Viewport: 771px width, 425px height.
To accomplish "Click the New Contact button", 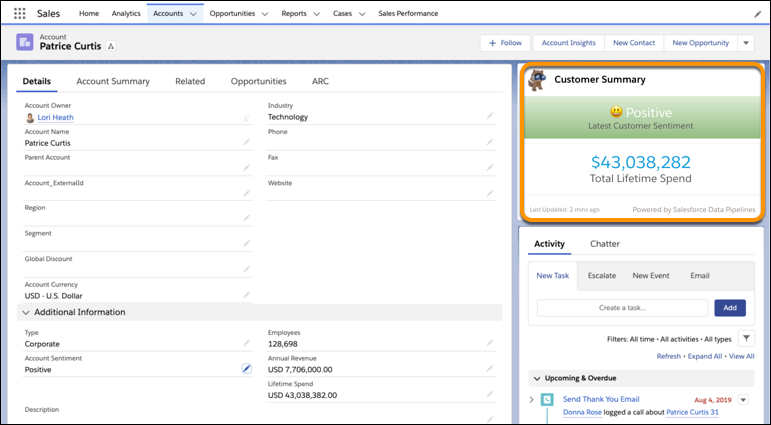I will (634, 43).
